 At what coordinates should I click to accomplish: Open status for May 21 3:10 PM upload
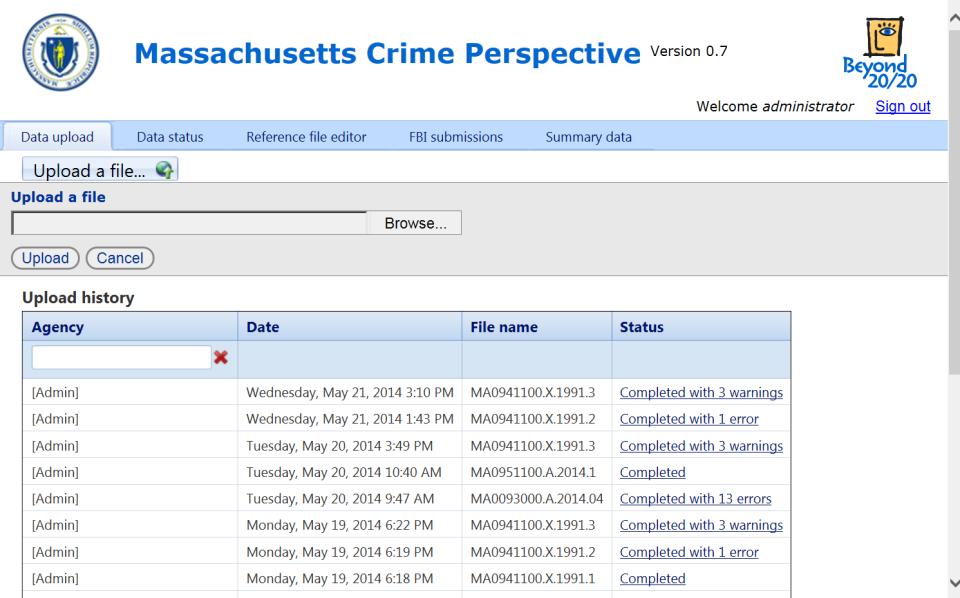(x=701, y=393)
